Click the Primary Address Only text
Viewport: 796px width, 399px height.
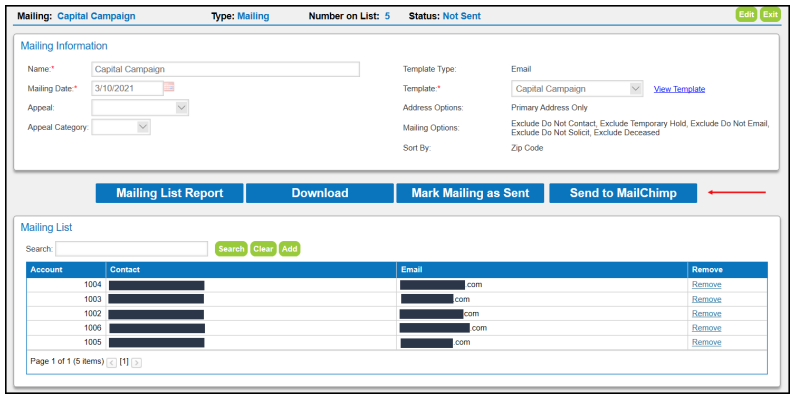[x=549, y=108]
